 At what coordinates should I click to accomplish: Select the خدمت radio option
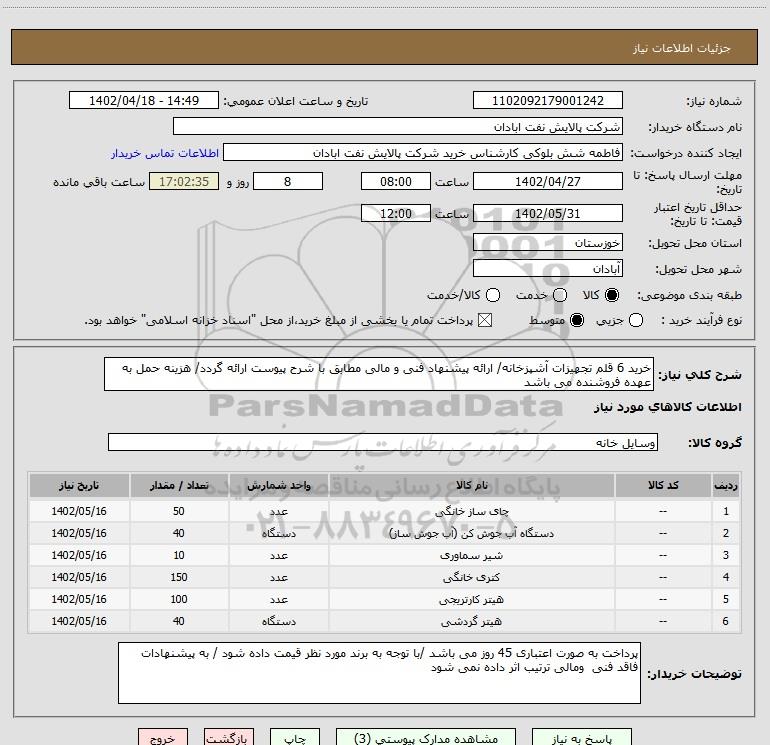(559, 295)
